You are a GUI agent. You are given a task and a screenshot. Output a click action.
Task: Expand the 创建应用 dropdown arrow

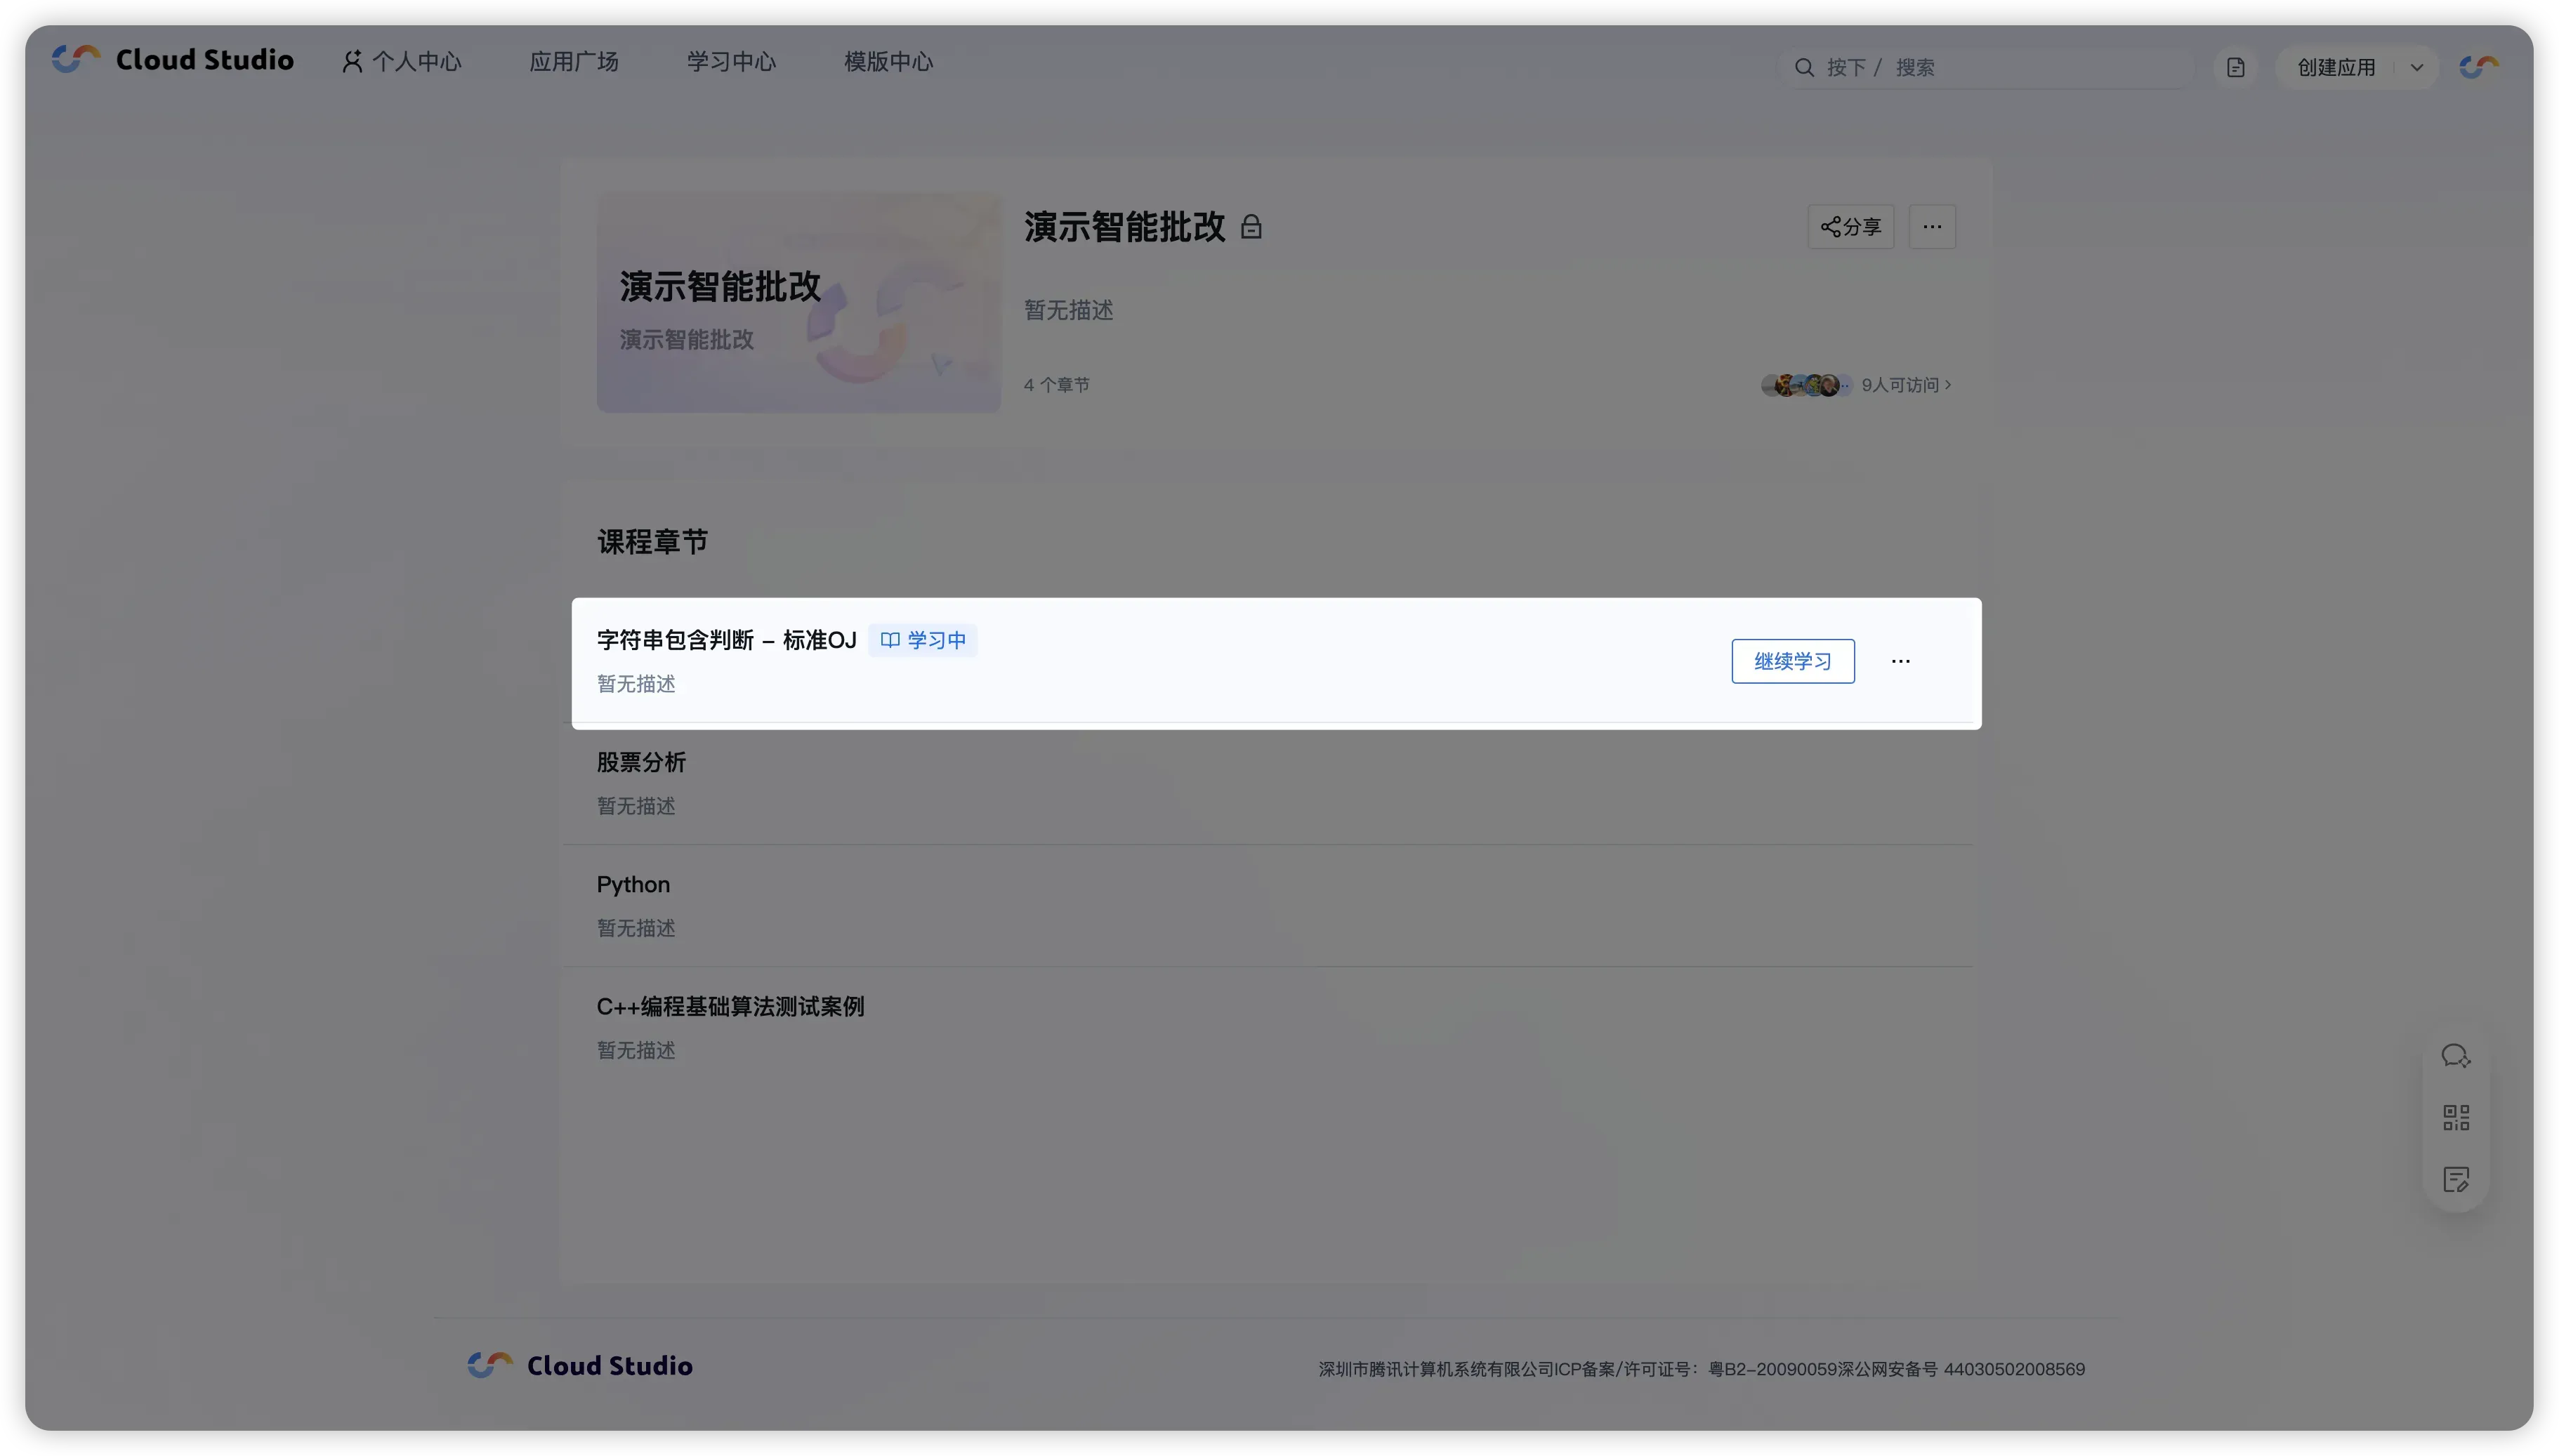2416,68
